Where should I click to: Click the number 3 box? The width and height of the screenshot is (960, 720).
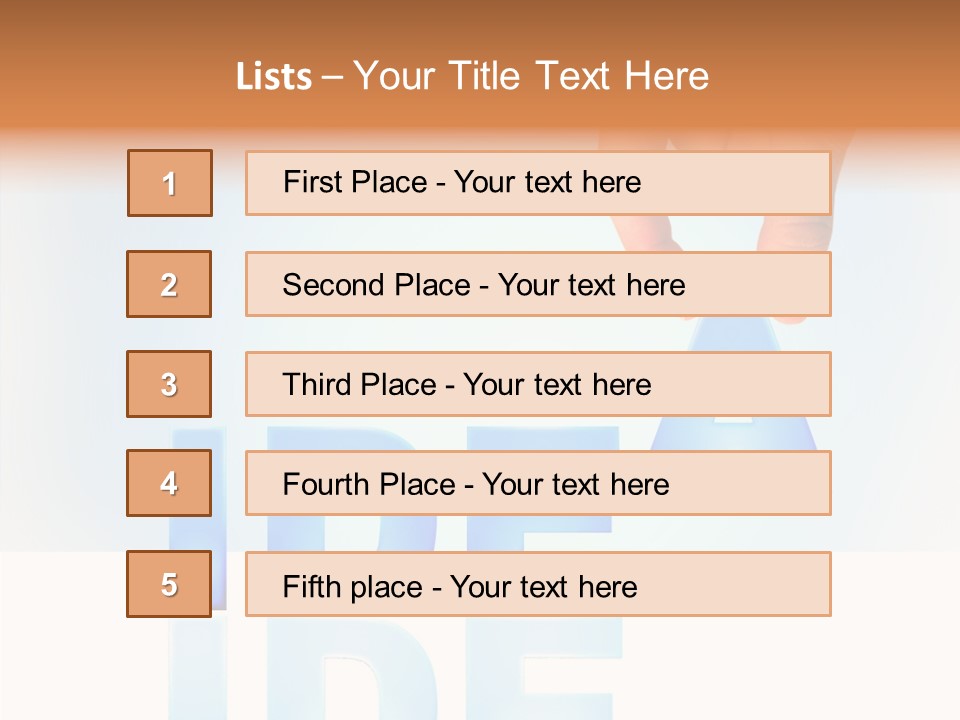pos(169,384)
